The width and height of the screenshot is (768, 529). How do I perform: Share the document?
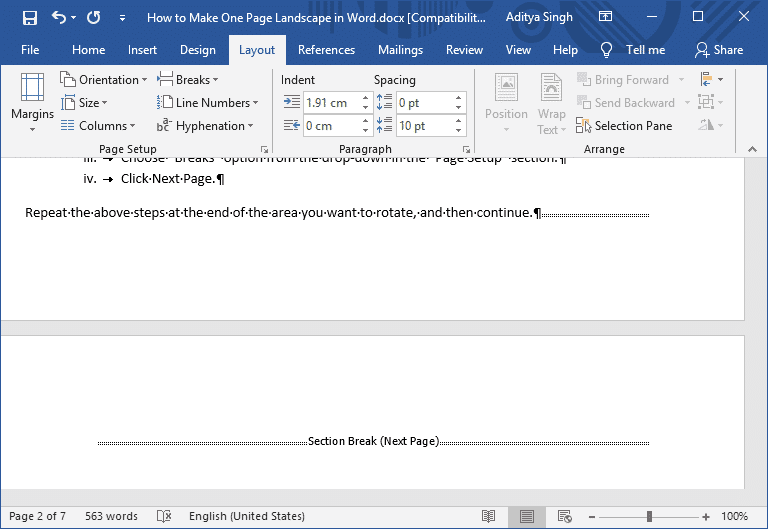719,50
